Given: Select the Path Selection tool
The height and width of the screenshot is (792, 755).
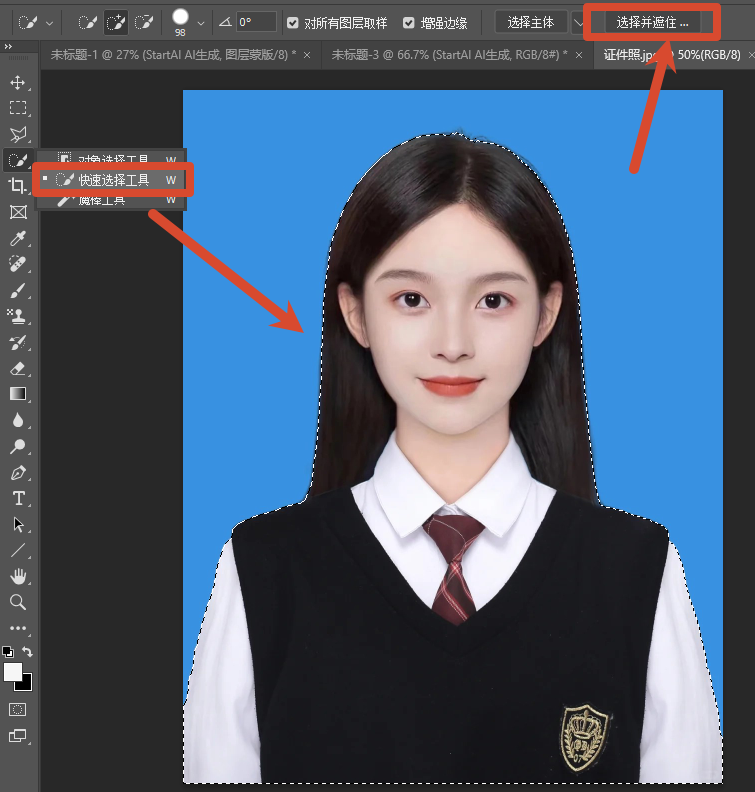Looking at the screenshot, I should point(18,525).
